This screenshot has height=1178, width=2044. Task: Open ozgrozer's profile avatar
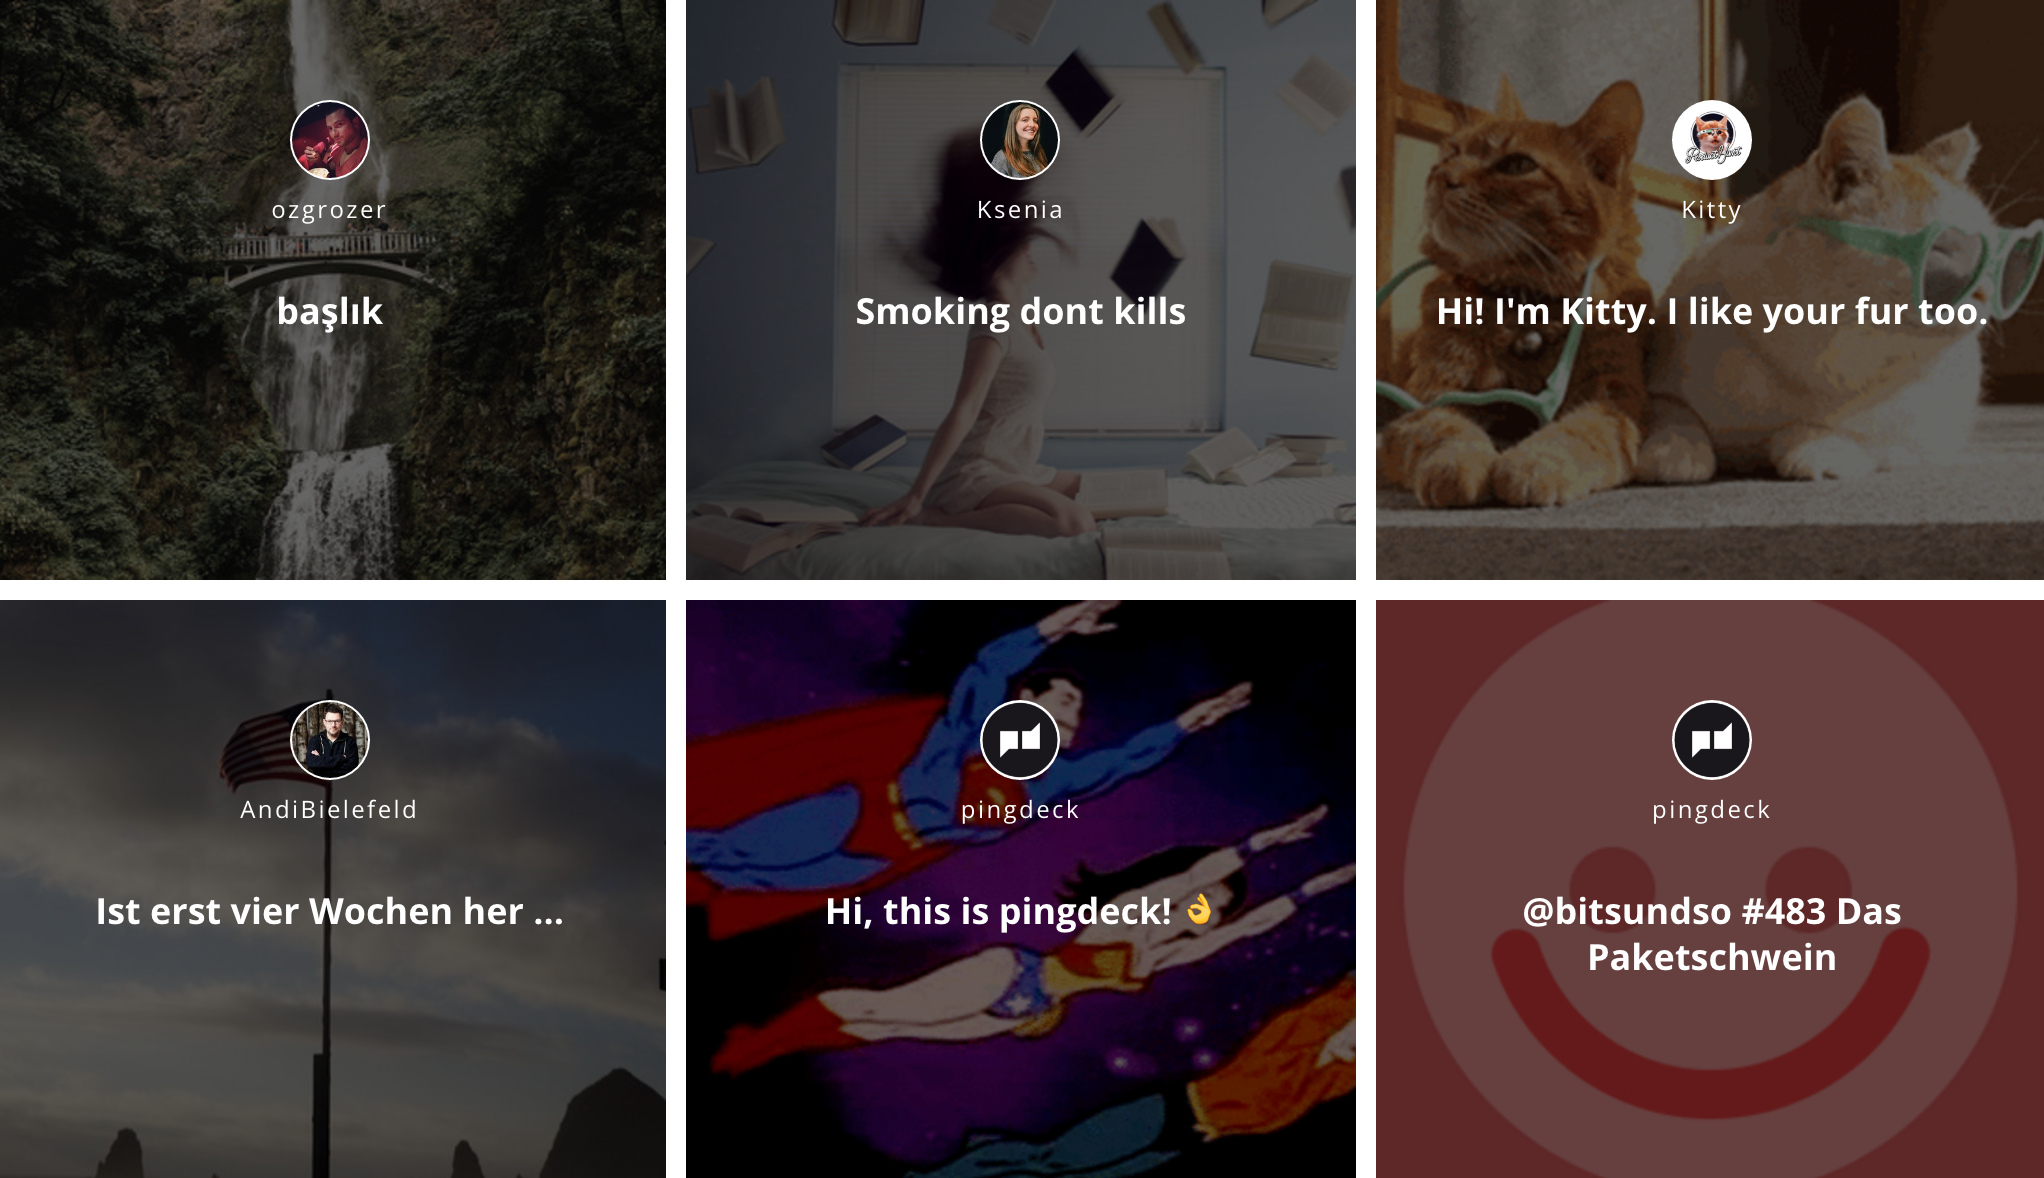pos(330,140)
